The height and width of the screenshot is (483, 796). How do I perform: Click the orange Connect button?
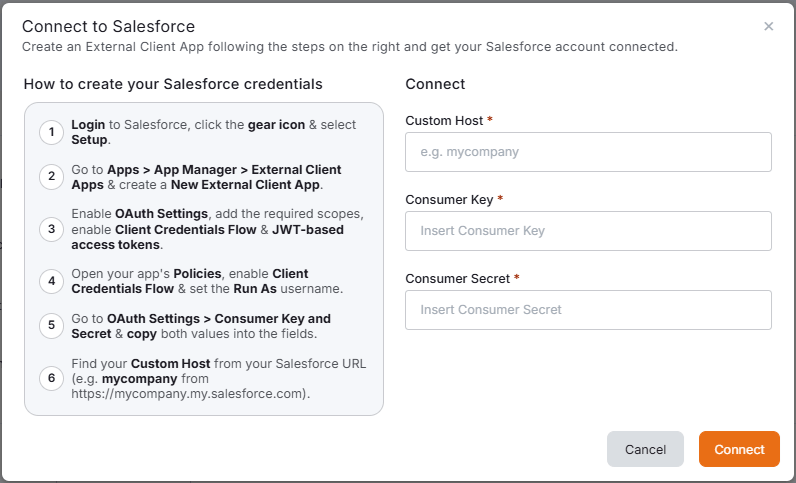(x=739, y=449)
